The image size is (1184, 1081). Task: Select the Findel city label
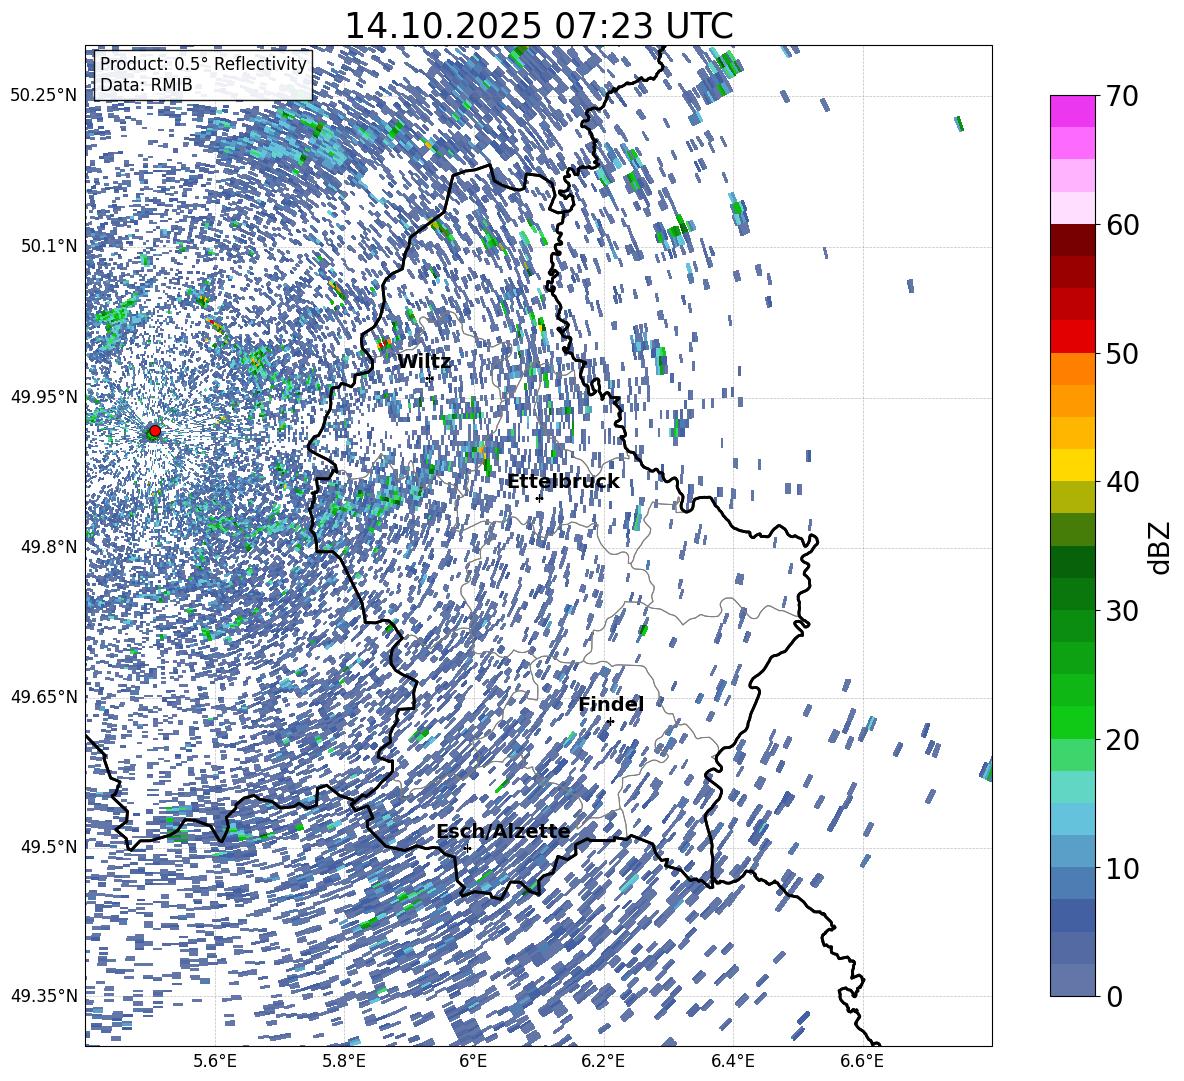610,704
